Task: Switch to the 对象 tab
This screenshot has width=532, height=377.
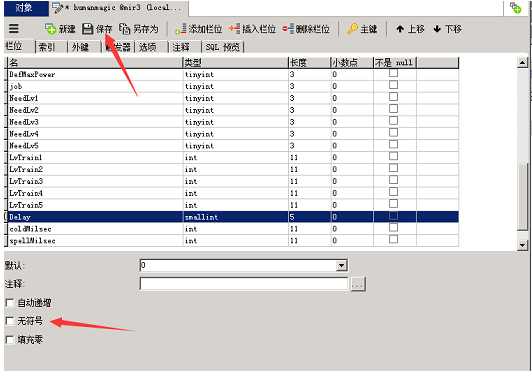Action: pos(26,8)
